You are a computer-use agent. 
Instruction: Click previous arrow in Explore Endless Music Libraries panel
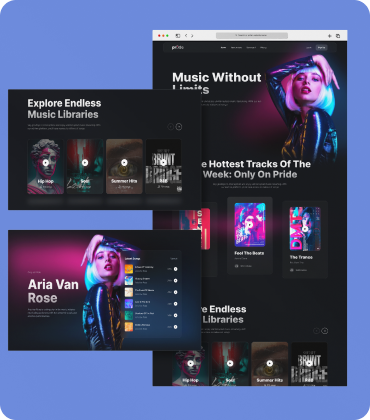click(x=170, y=127)
